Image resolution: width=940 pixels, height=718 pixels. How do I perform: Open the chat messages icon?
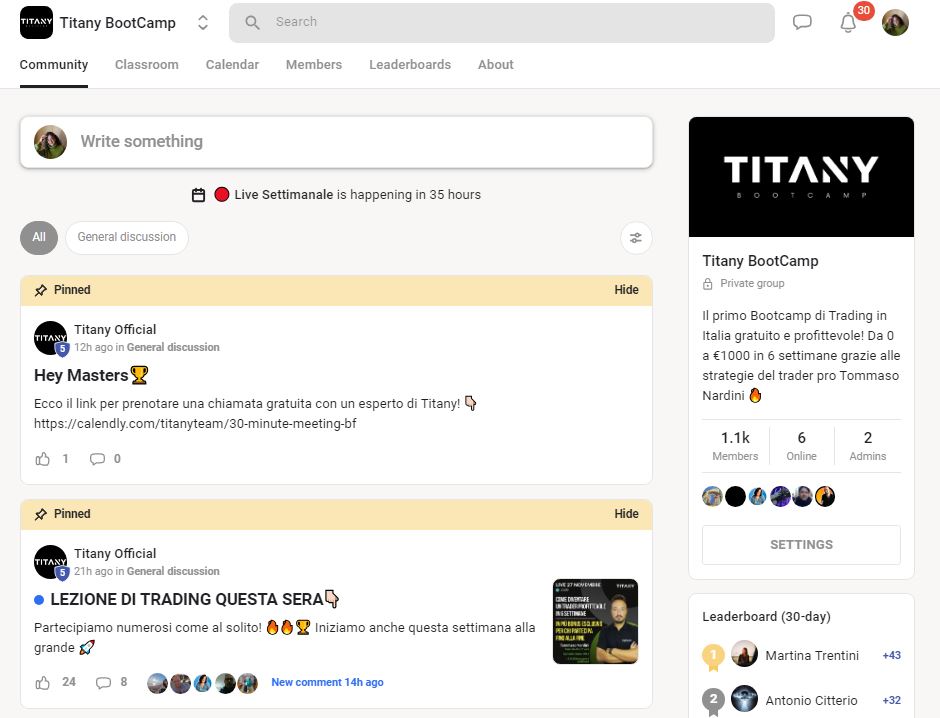point(802,23)
